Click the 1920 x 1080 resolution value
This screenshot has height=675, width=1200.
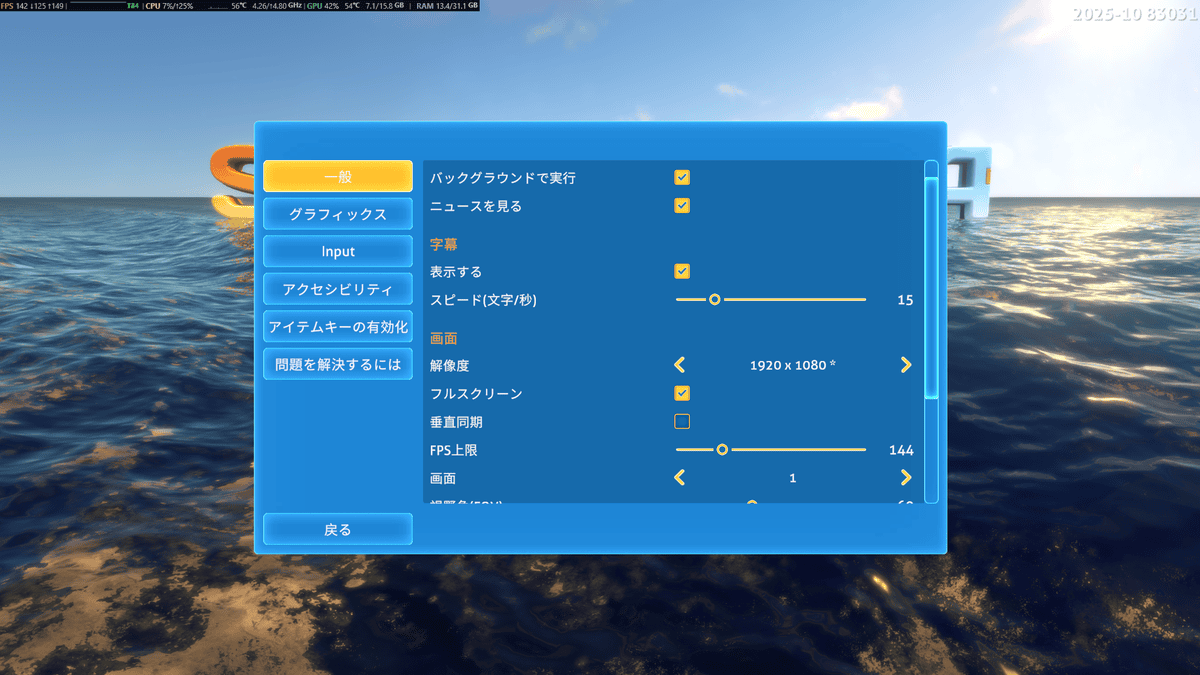point(793,365)
